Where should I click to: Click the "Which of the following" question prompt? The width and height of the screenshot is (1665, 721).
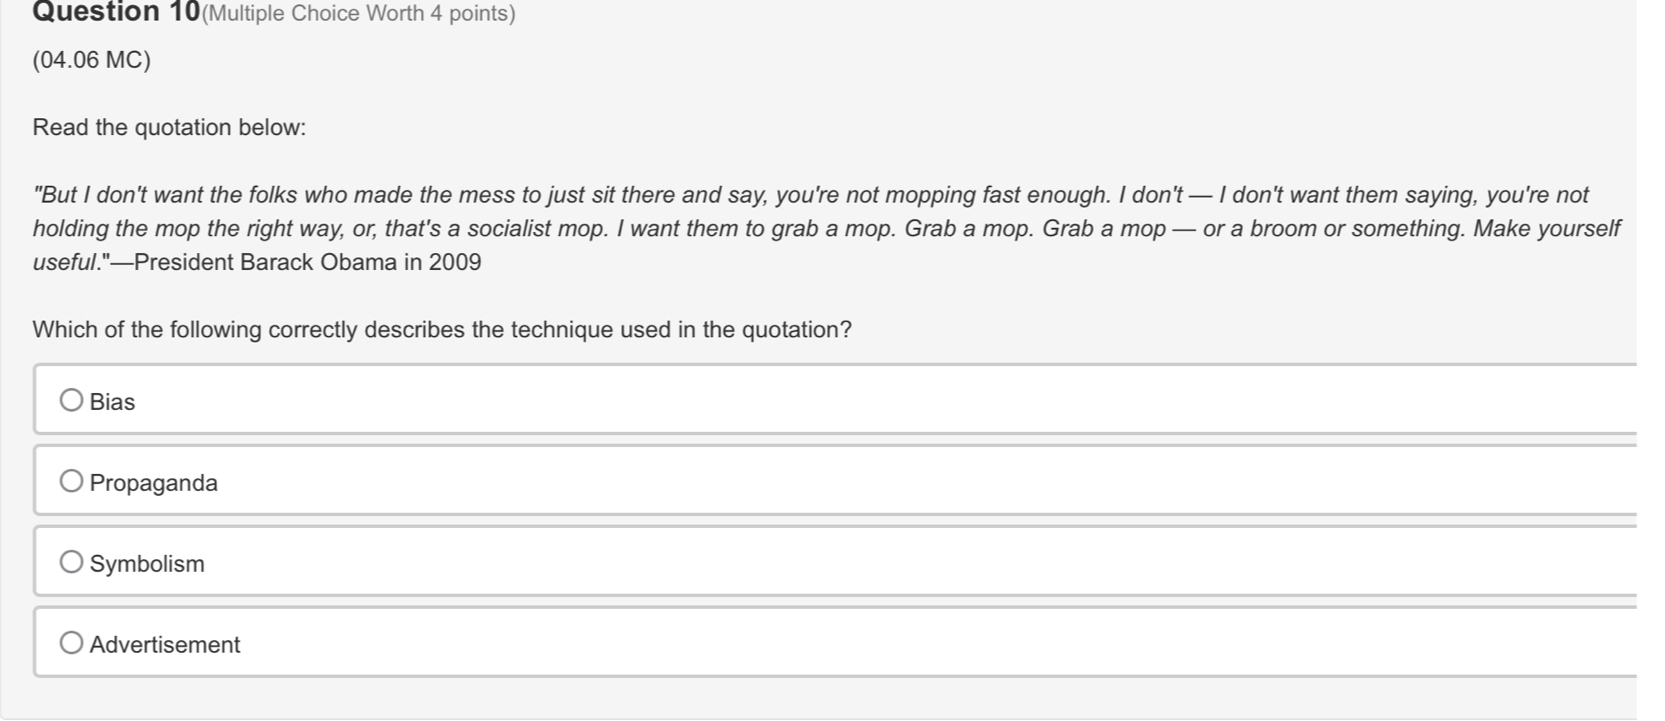point(441,330)
